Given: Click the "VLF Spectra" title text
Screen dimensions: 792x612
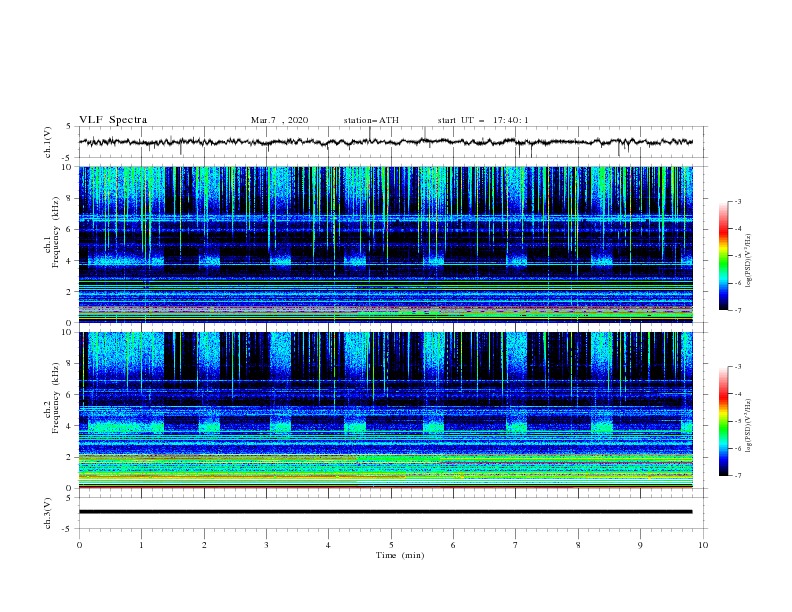Looking at the screenshot, I should (x=113, y=120).
